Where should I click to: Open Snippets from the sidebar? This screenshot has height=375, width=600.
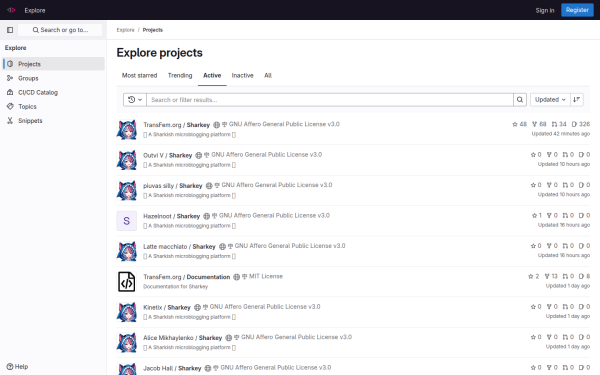point(54,121)
